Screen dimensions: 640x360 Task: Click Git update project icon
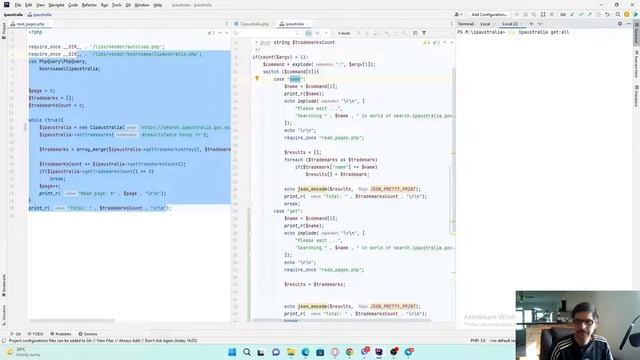tap(572, 15)
